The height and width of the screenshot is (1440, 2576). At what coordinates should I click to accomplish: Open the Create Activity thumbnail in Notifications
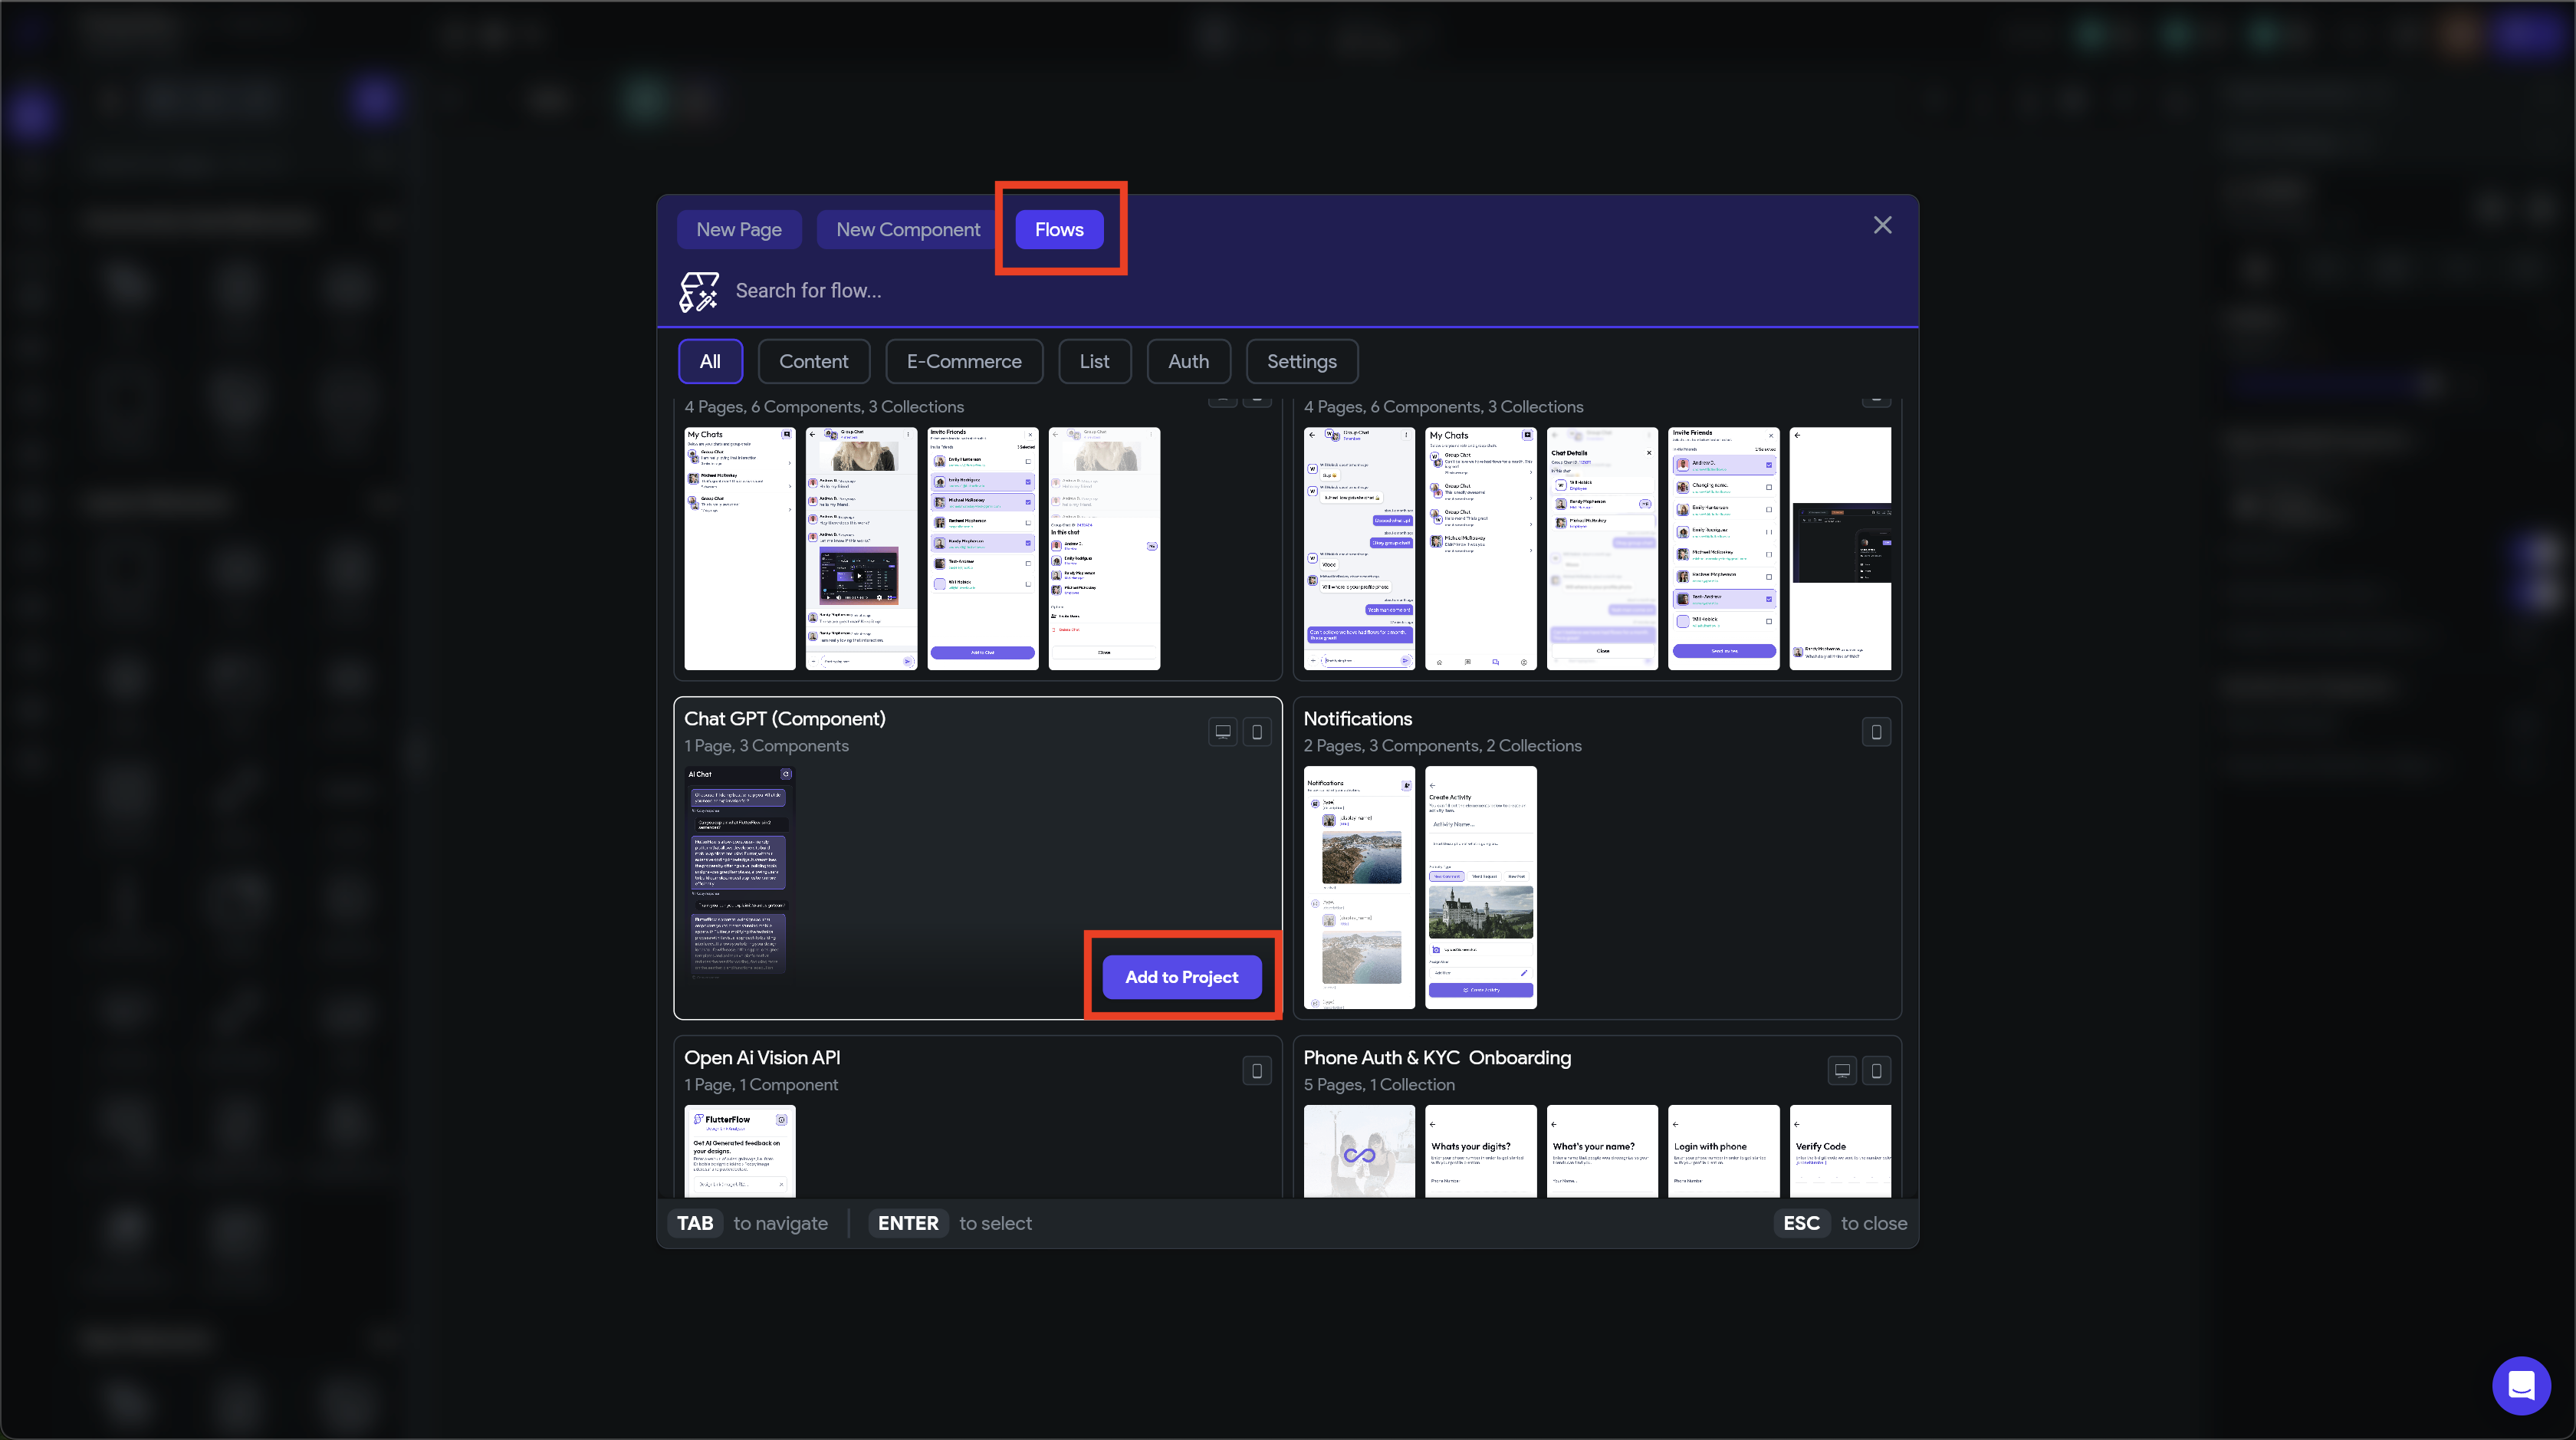point(1480,887)
